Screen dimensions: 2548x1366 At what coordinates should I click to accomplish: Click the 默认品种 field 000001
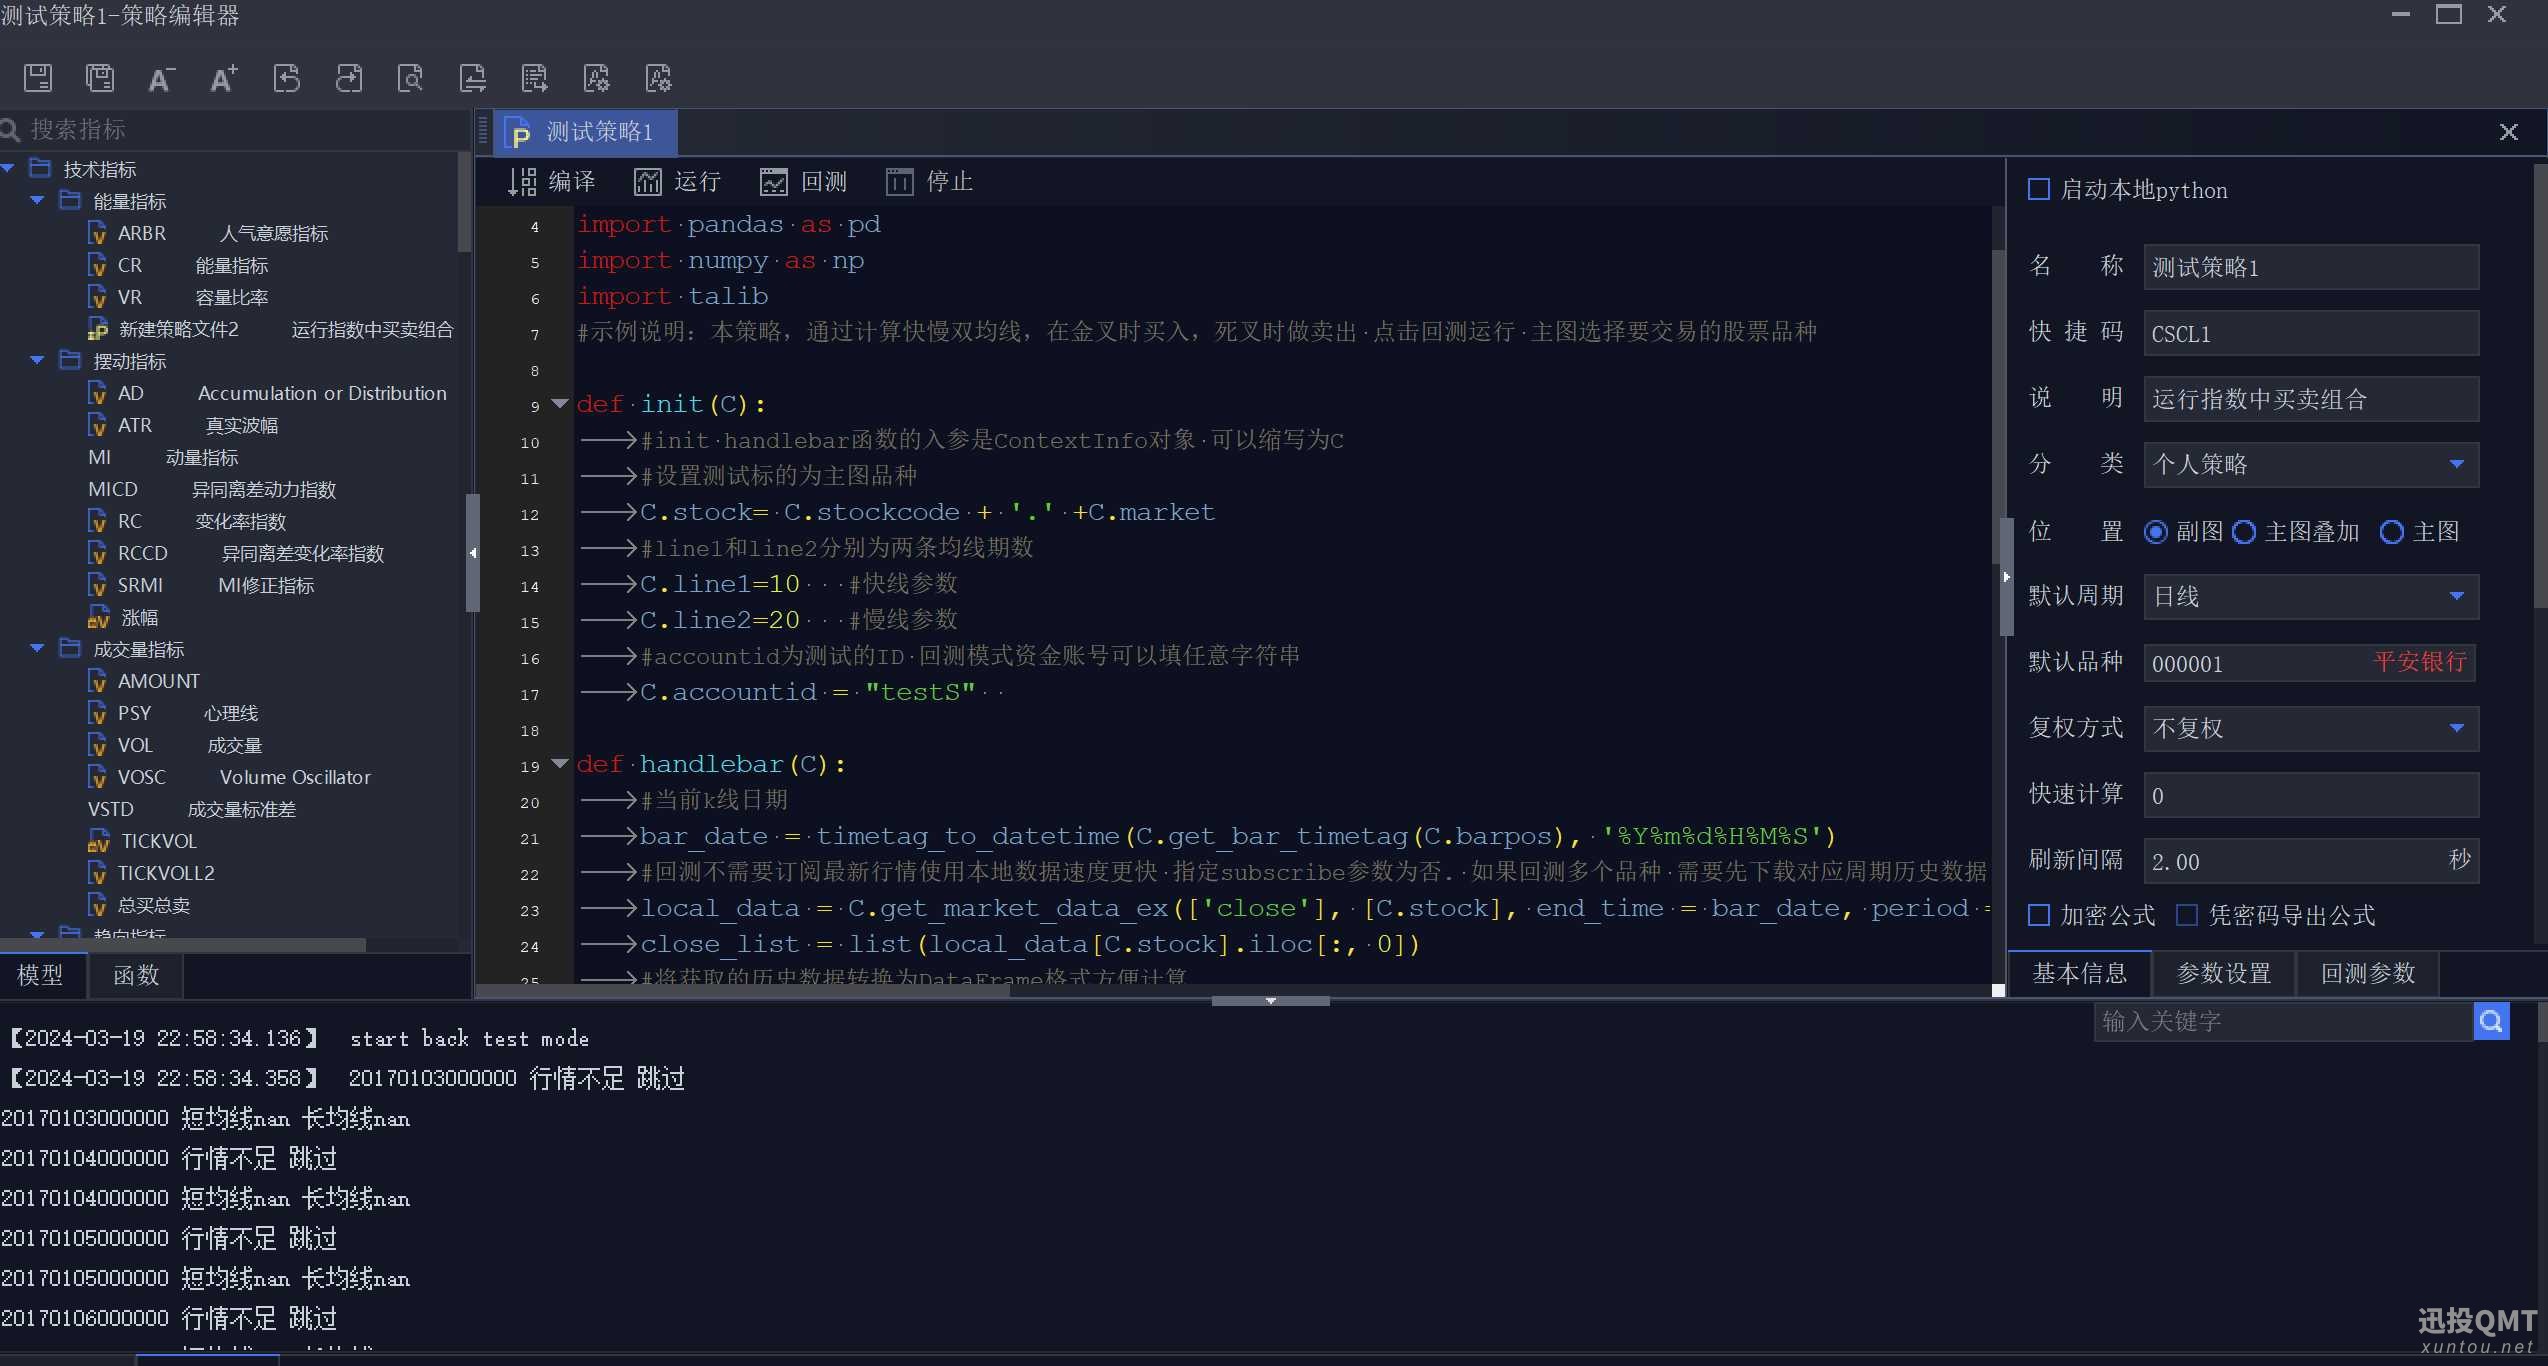(2311, 663)
